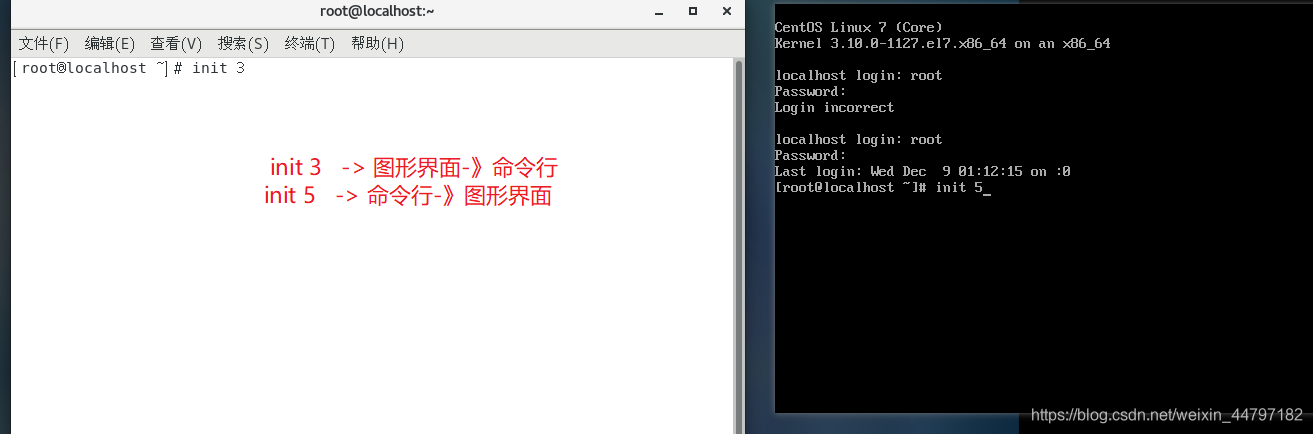Screen dimensions: 1313x434
Task: Click the 'init 5' command in console
Action: point(958,187)
